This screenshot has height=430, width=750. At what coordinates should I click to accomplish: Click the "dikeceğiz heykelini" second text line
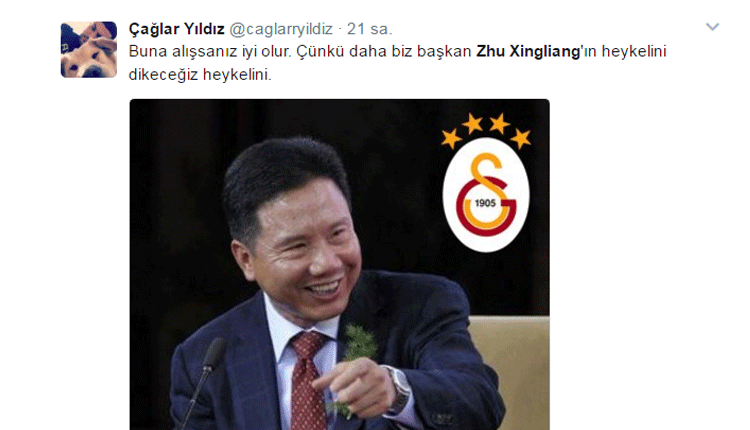point(200,75)
